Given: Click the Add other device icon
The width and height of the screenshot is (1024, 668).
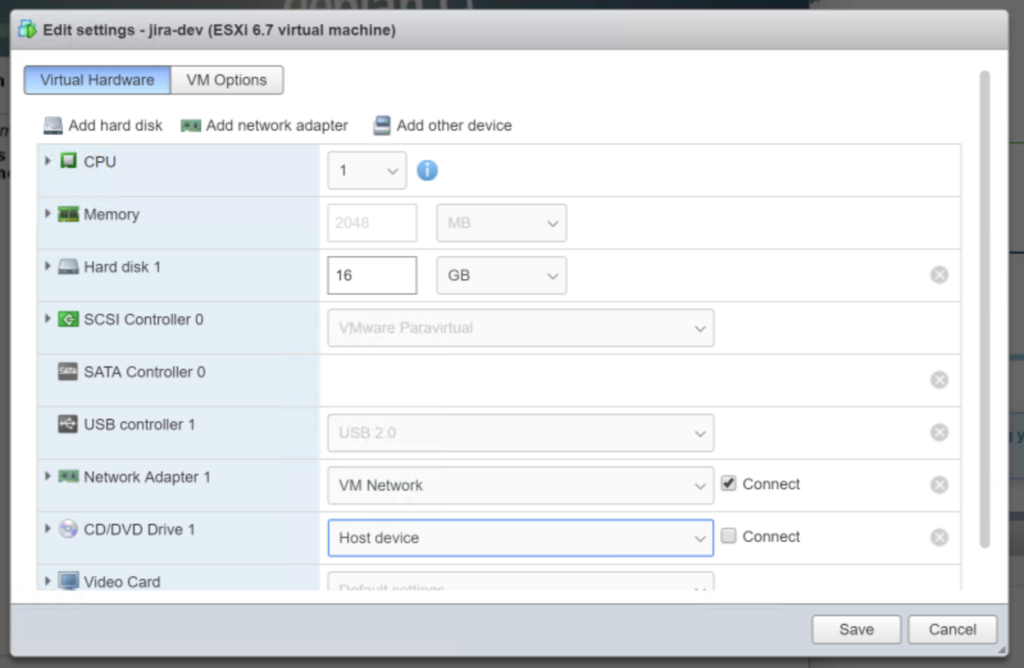Looking at the screenshot, I should pos(382,125).
